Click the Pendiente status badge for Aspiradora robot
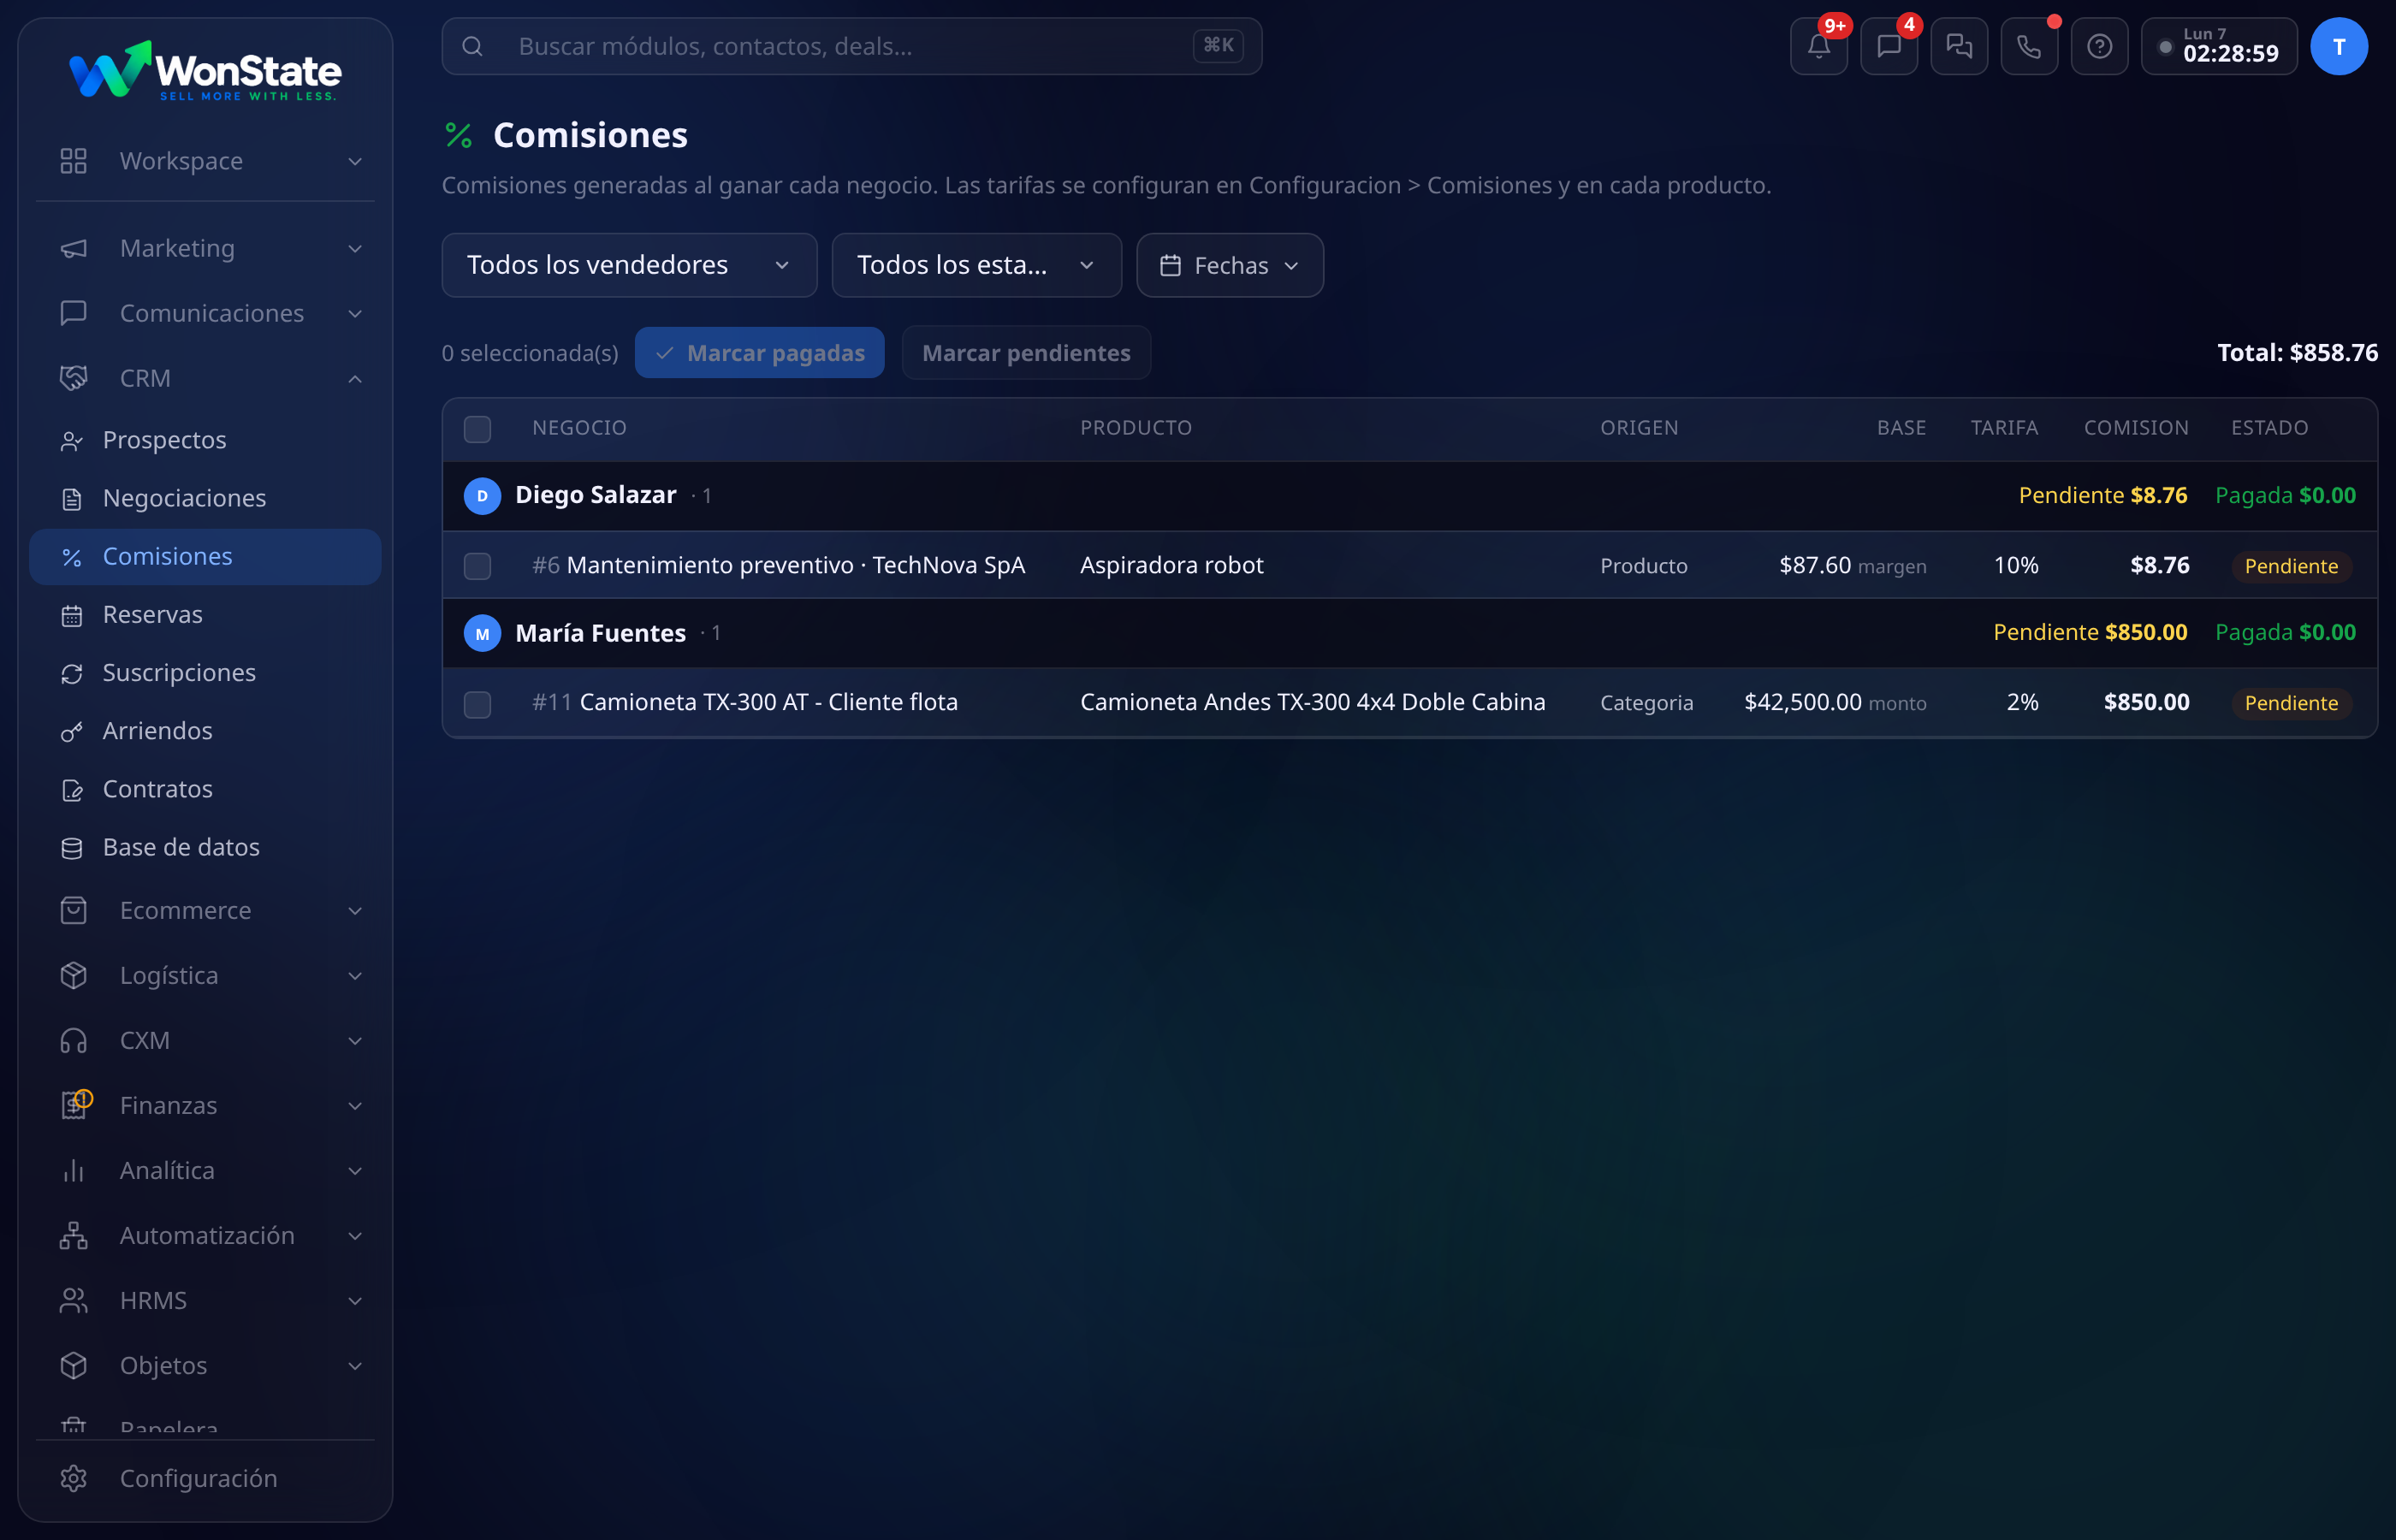2396x1540 pixels. click(2290, 566)
